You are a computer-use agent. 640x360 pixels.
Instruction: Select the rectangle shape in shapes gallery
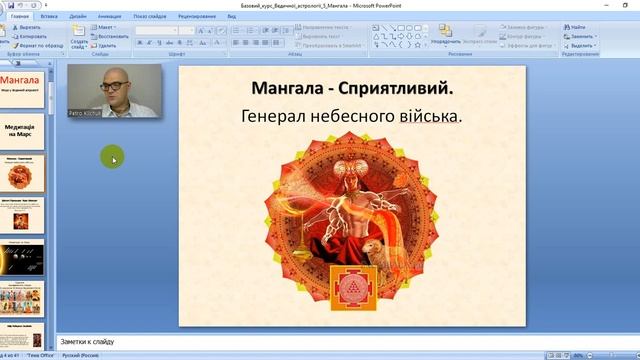point(401,28)
